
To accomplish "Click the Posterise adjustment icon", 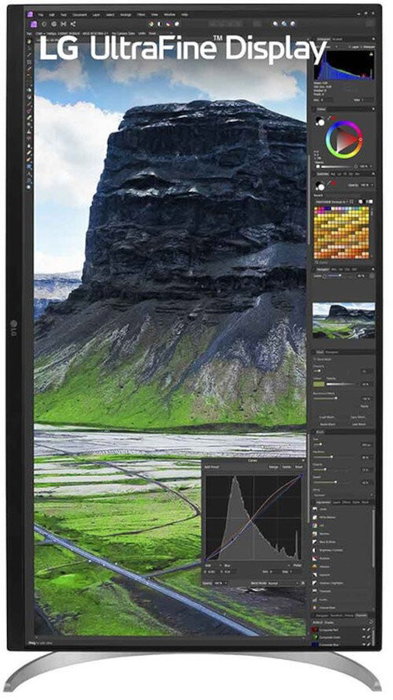I will (x=315, y=558).
